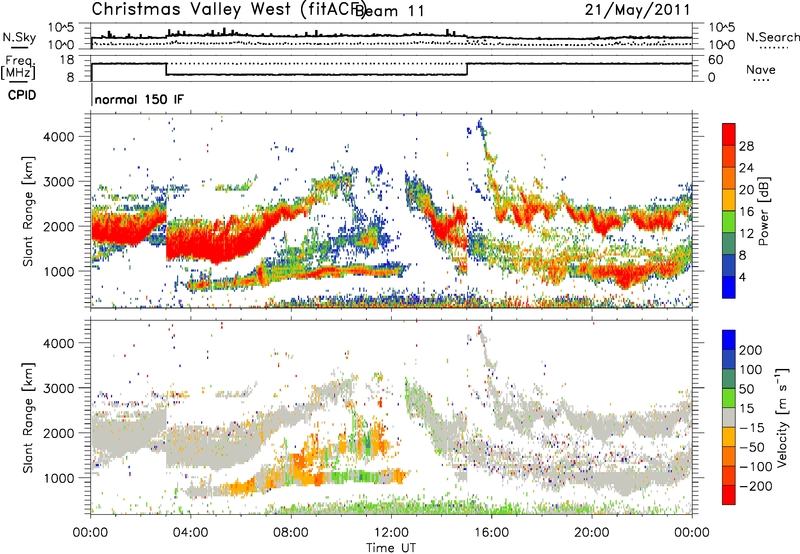This screenshot has height=554, width=800.
Task: Select the -200 label on velocity colorbar
Action: (756, 486)
